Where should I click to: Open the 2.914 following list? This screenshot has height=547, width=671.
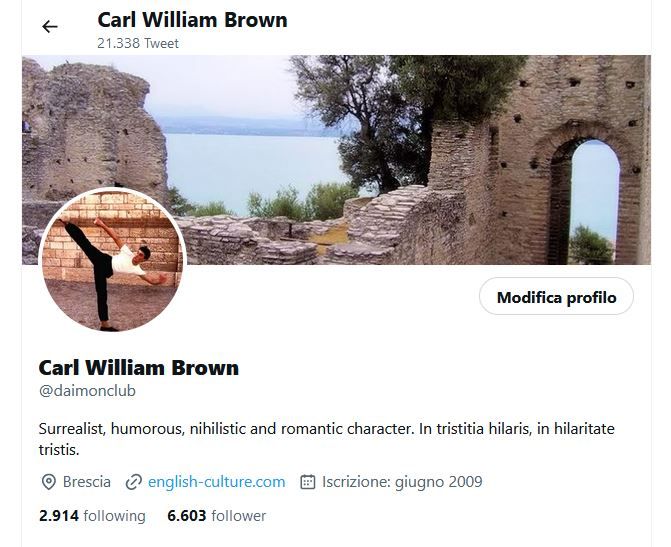[92, 516]
